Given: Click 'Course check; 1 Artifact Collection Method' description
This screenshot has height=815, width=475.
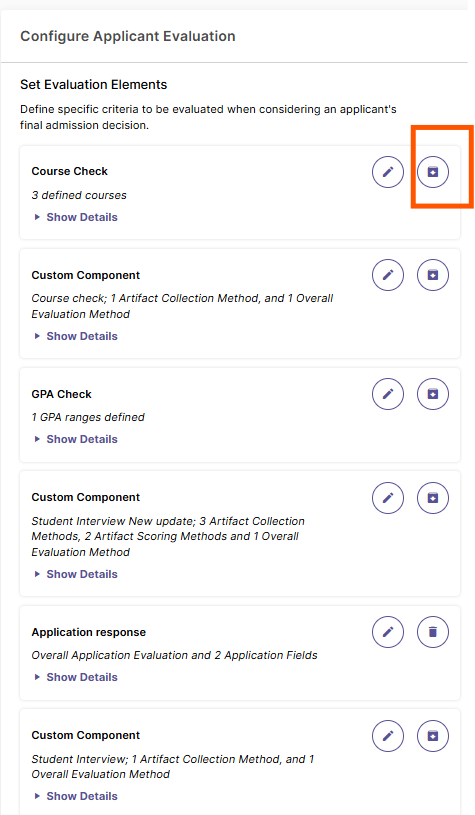Looking at the screenshot, I should [x=182, y=306].
